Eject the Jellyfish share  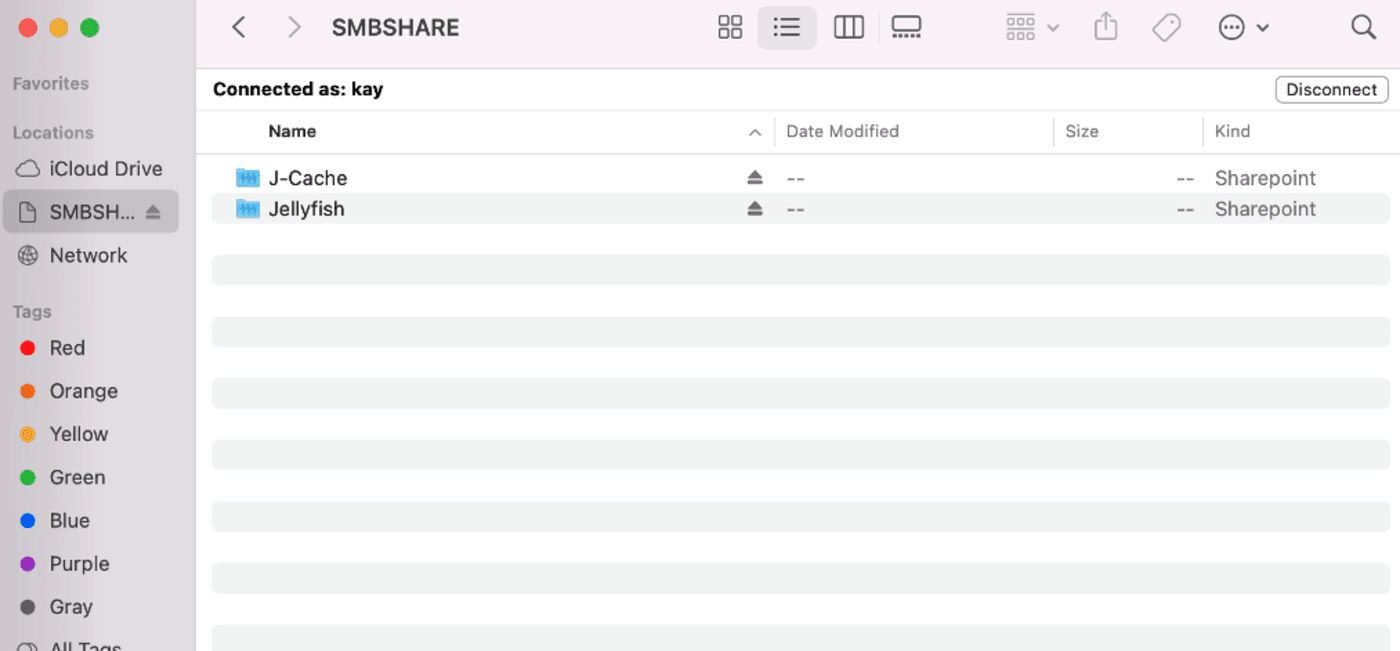755,209
